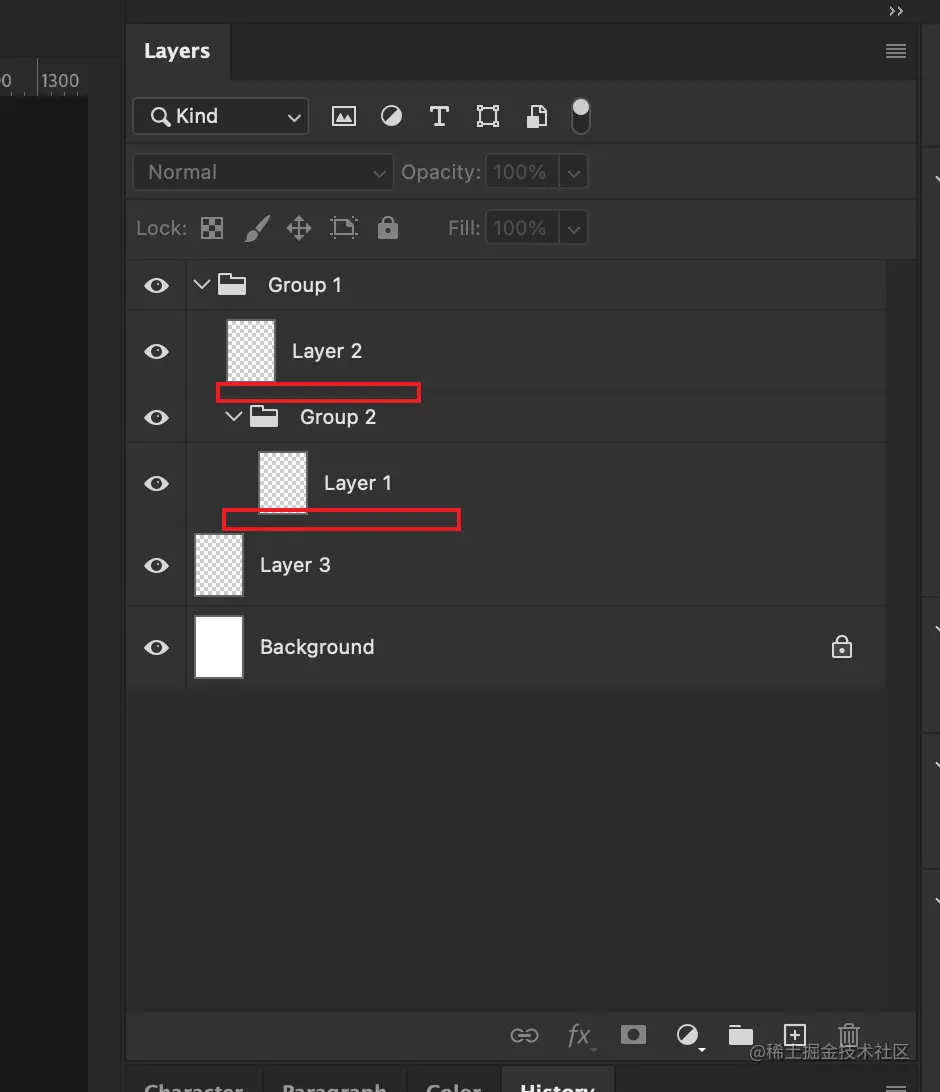This screenshot has width=940, height=1092.
Task: Collapse Group 1 chevron
Action: [x=202, y=284]
